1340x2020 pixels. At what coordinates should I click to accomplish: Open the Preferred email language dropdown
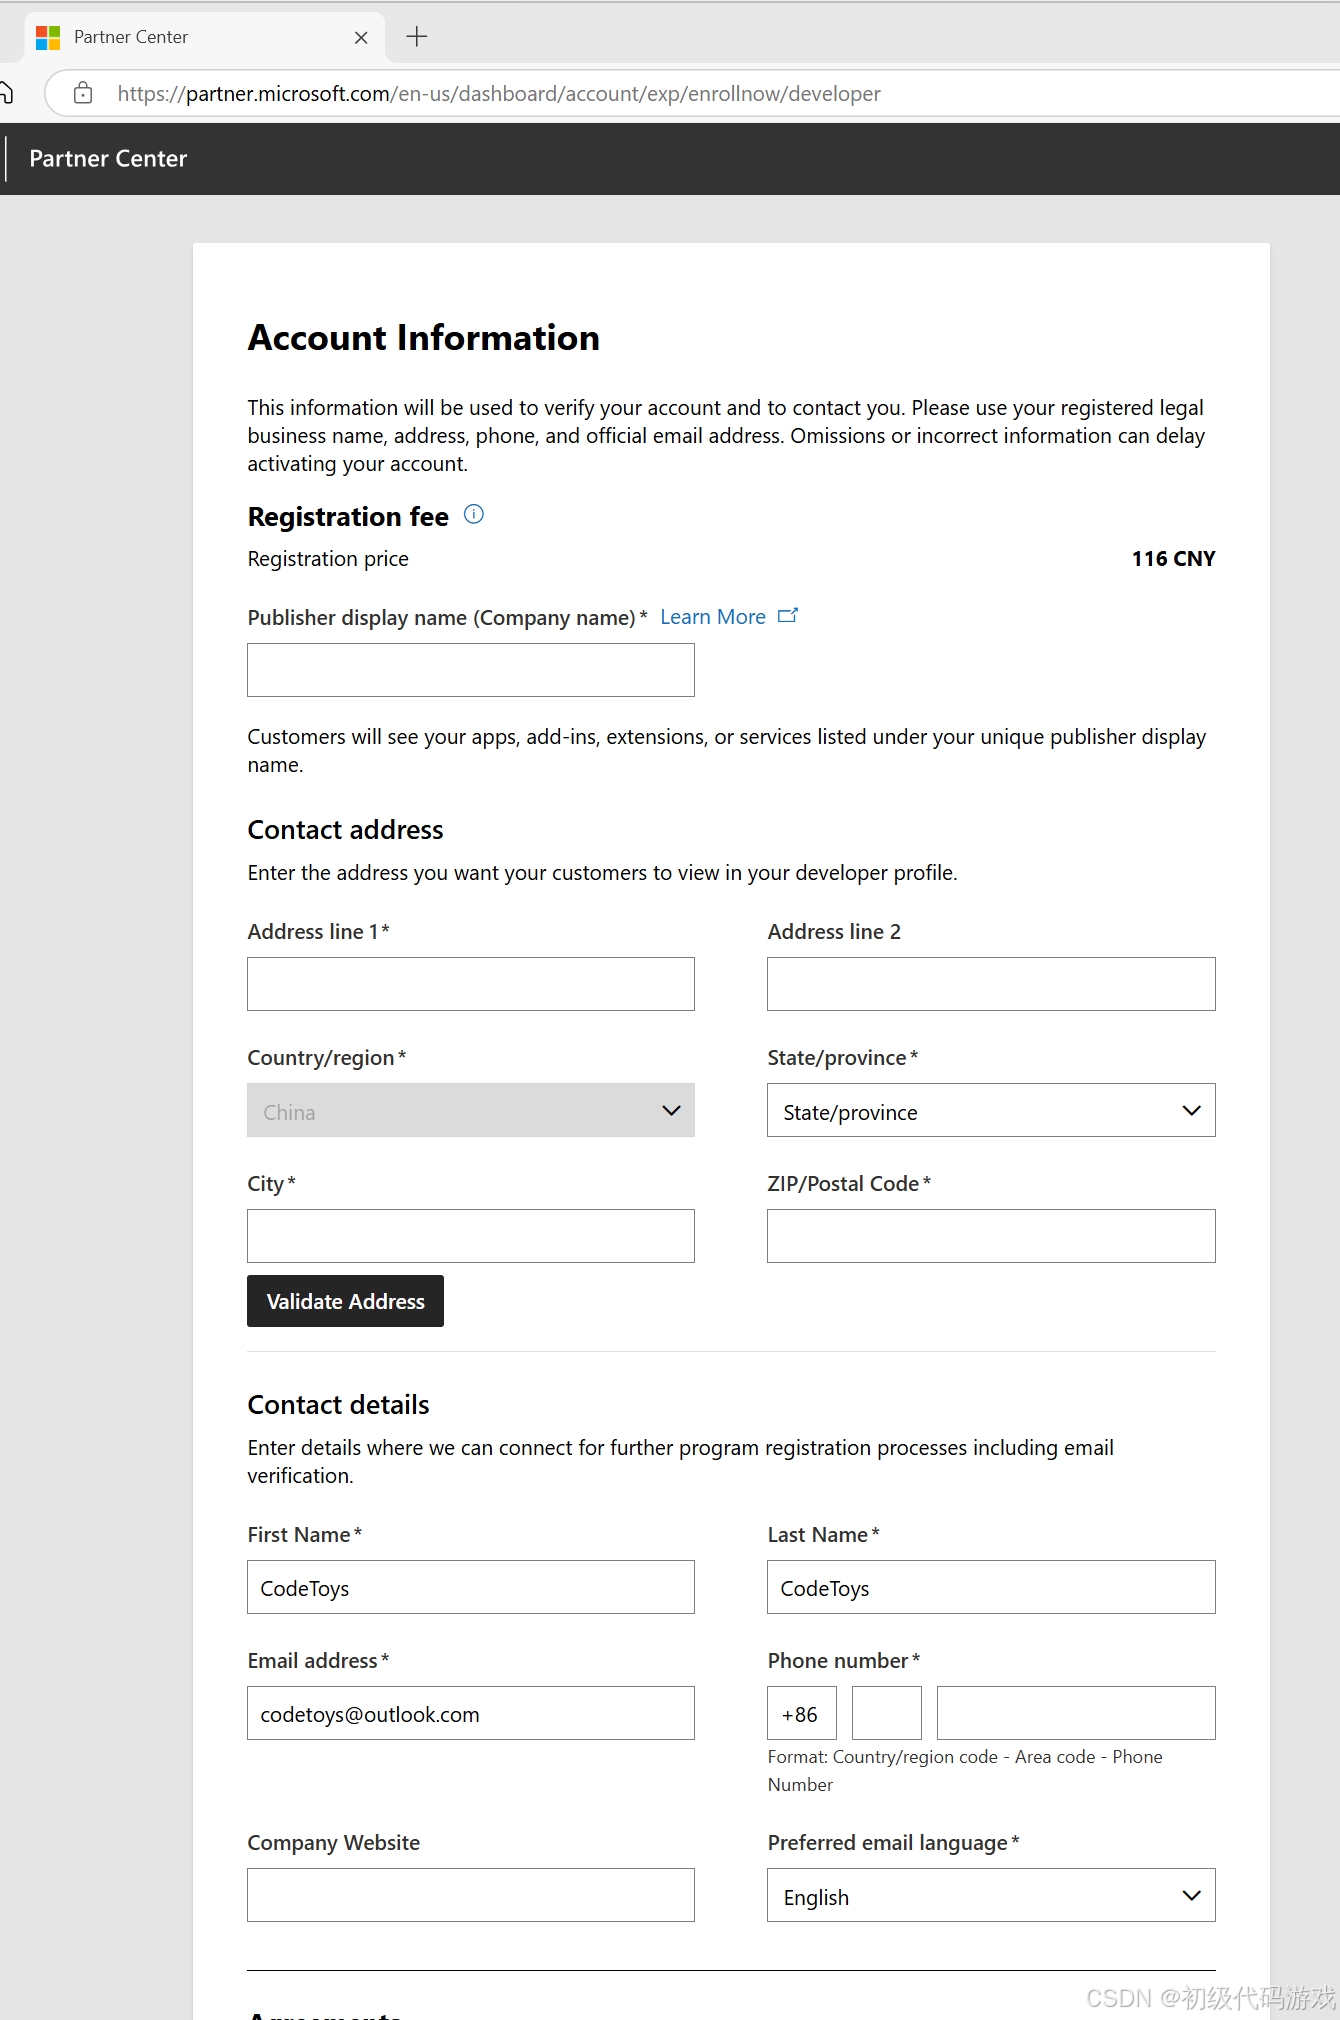click(990, 1895)
